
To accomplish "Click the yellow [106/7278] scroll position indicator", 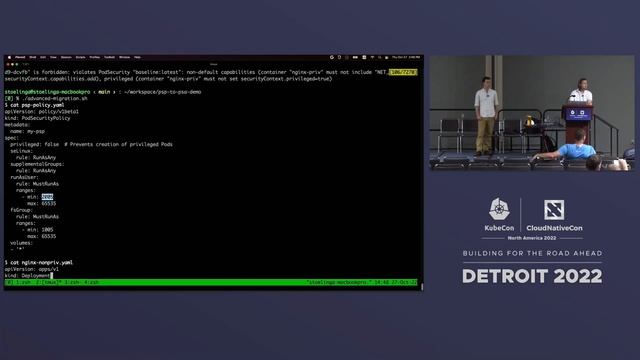I will coord(403,72).
